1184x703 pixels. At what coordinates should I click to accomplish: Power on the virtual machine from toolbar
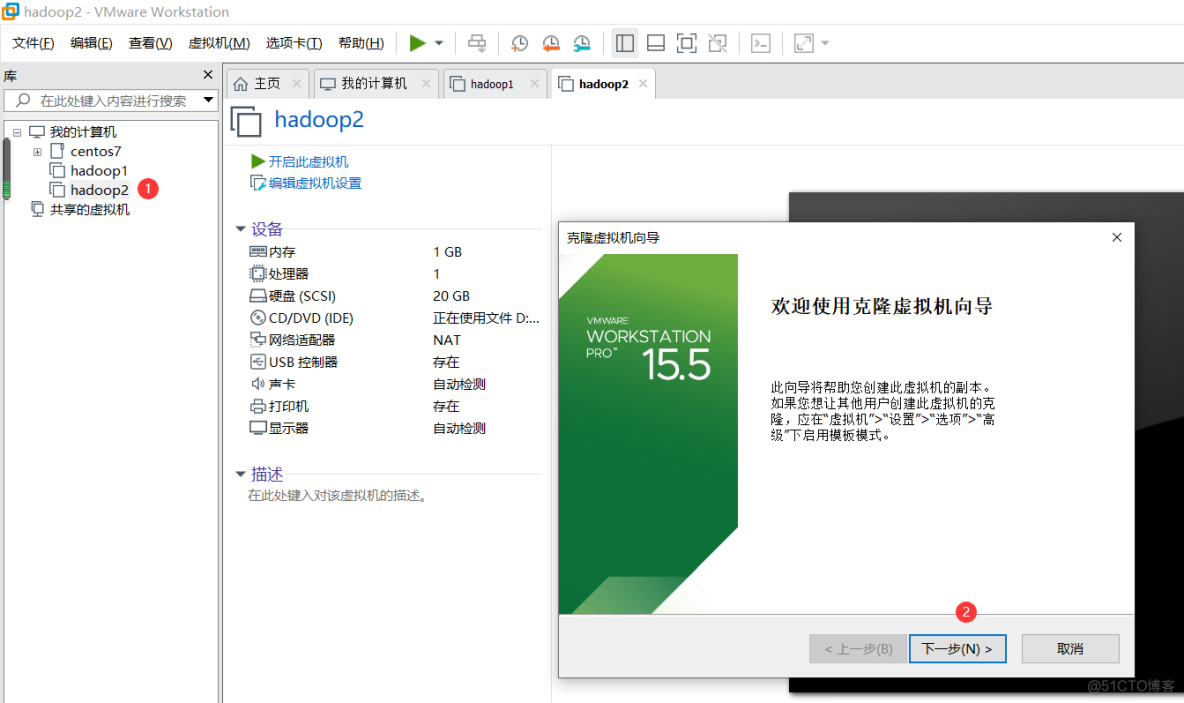(417, 43)
